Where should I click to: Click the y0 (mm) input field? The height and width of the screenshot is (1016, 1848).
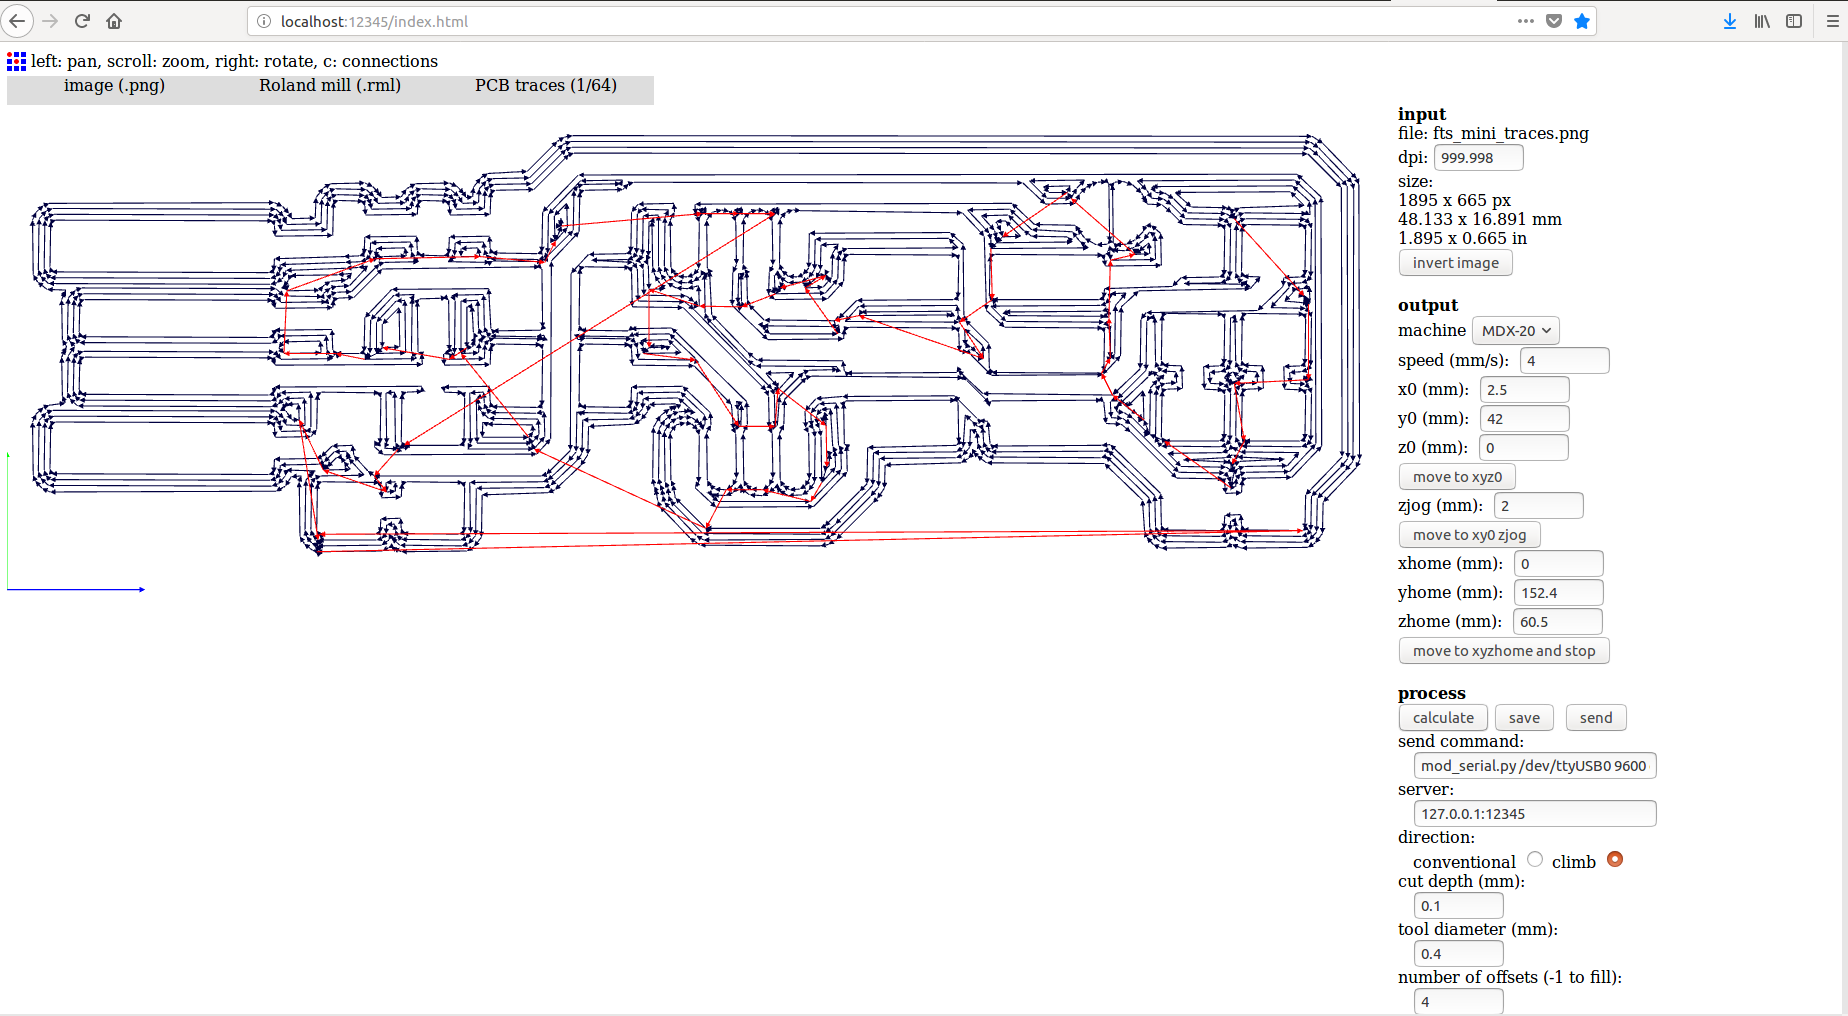1525,419
